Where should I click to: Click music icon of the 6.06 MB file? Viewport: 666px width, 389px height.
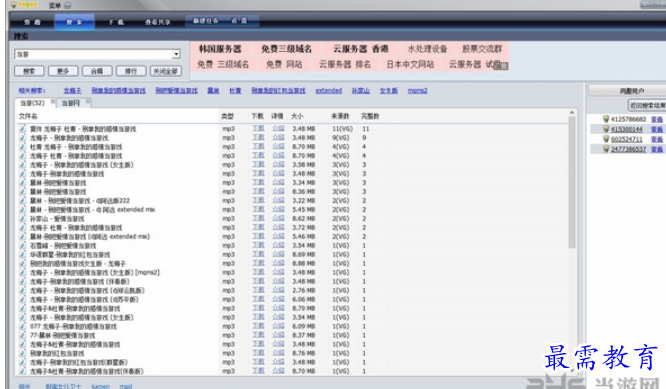click(x=23, y=299)
